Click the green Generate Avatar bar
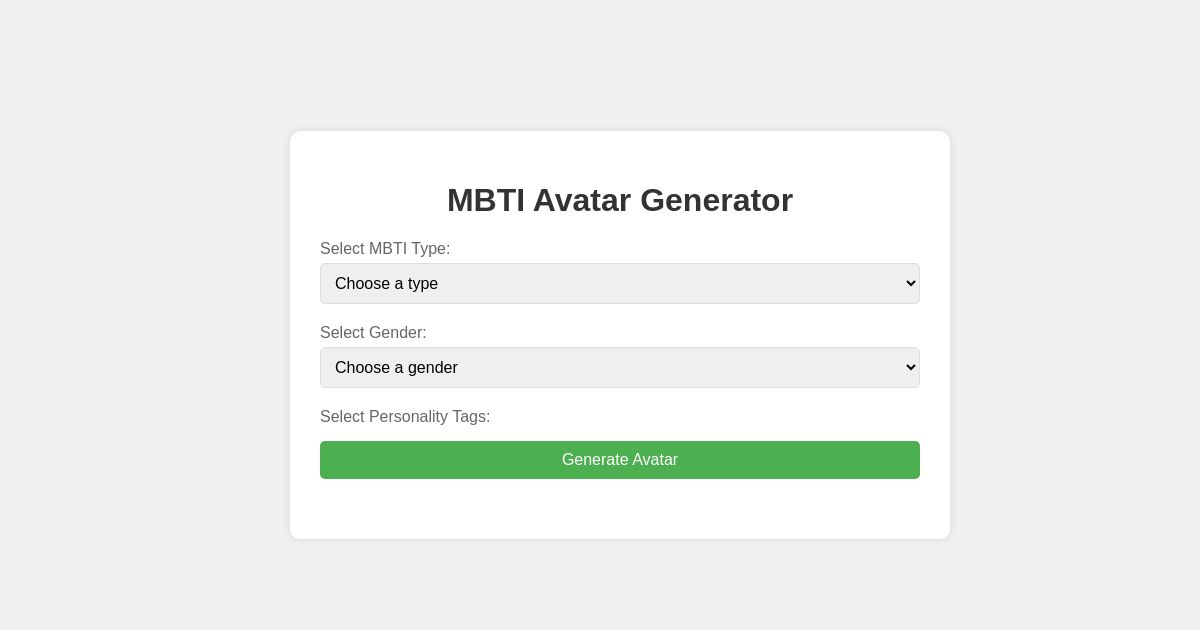Screen dimensions: 1200x630 click(x=620, y=460)
